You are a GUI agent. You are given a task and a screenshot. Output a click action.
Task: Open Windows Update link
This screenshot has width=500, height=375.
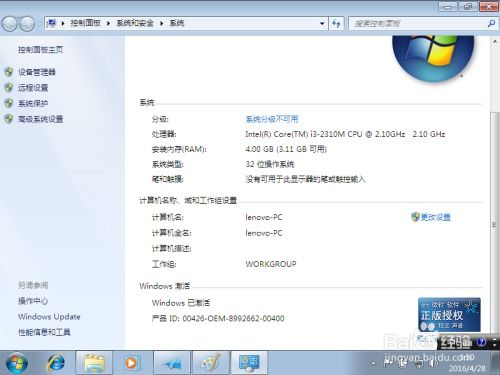[x=49, y=317]
